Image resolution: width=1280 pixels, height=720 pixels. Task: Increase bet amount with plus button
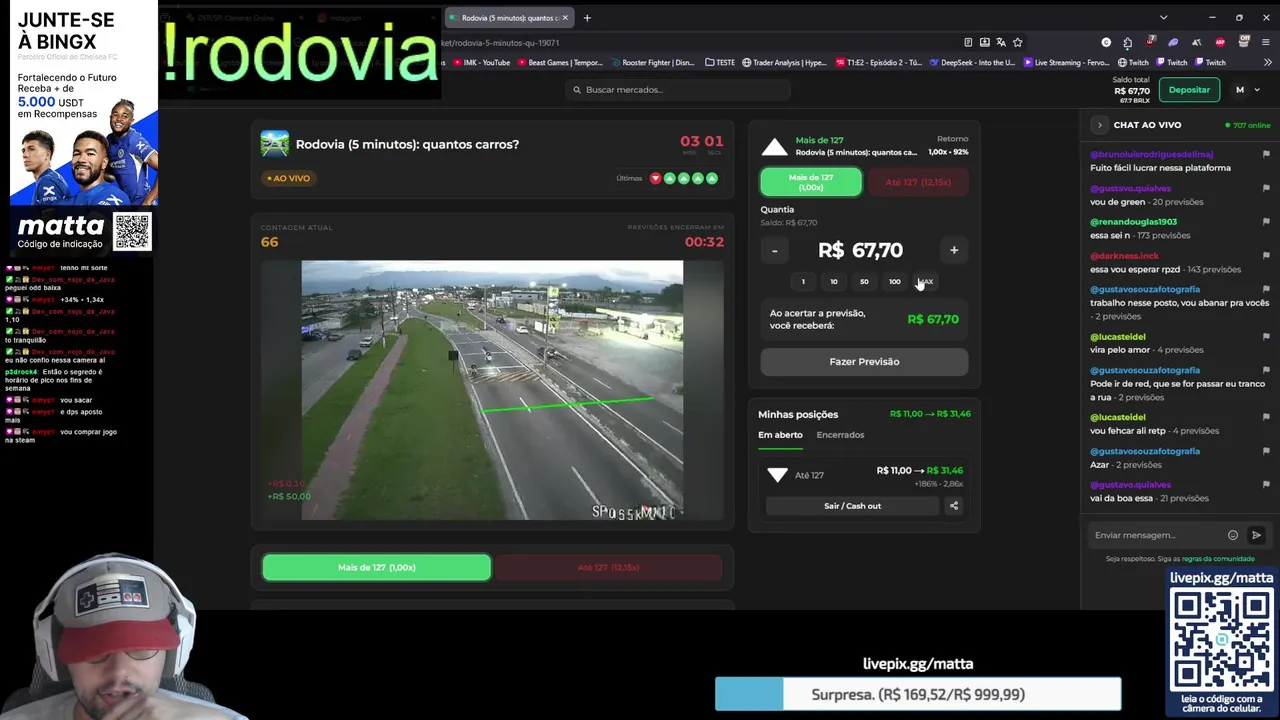click(954, 250)
